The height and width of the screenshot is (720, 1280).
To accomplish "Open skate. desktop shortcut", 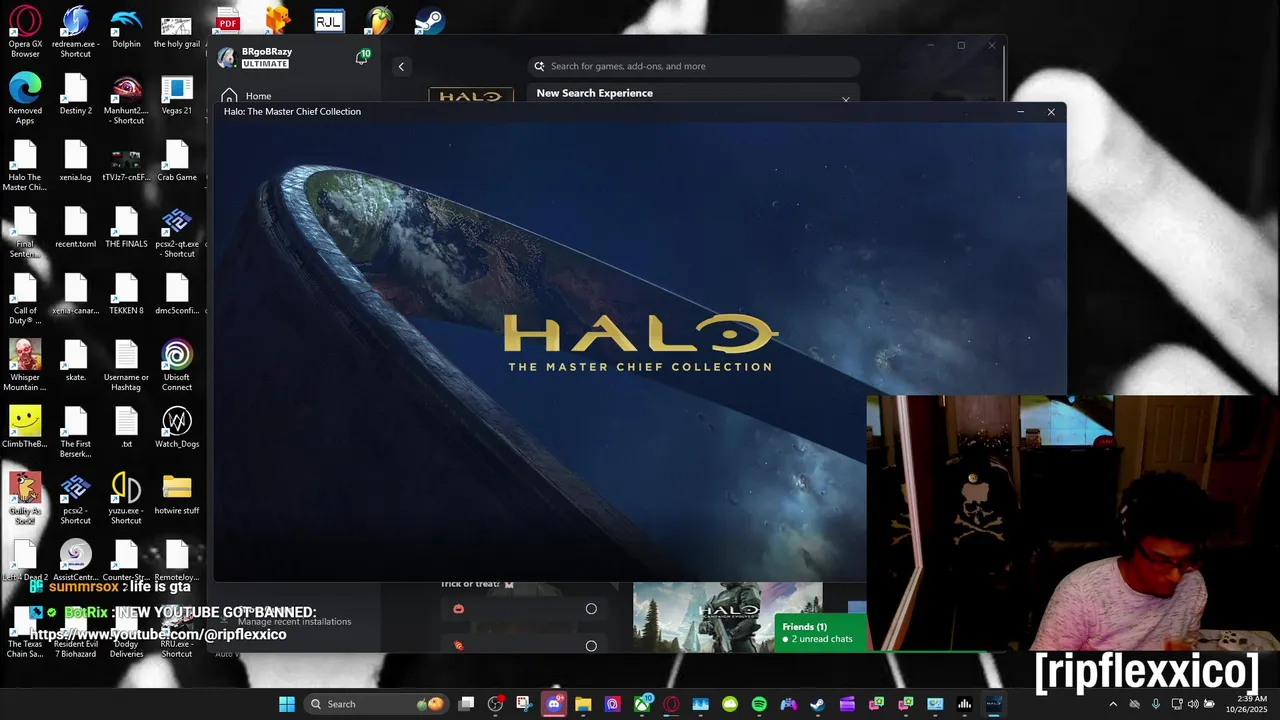I will [x=75, y=361].
